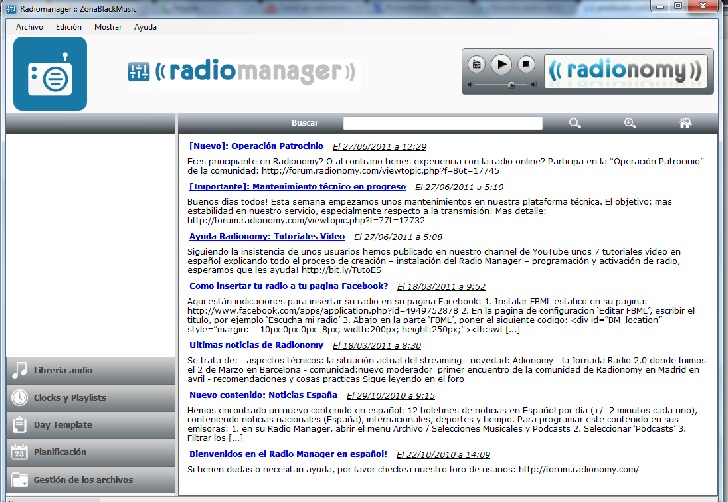
Task: Click the date of Operación Patrocinio post
Action: pyautogui.click(x=379, y=146)
